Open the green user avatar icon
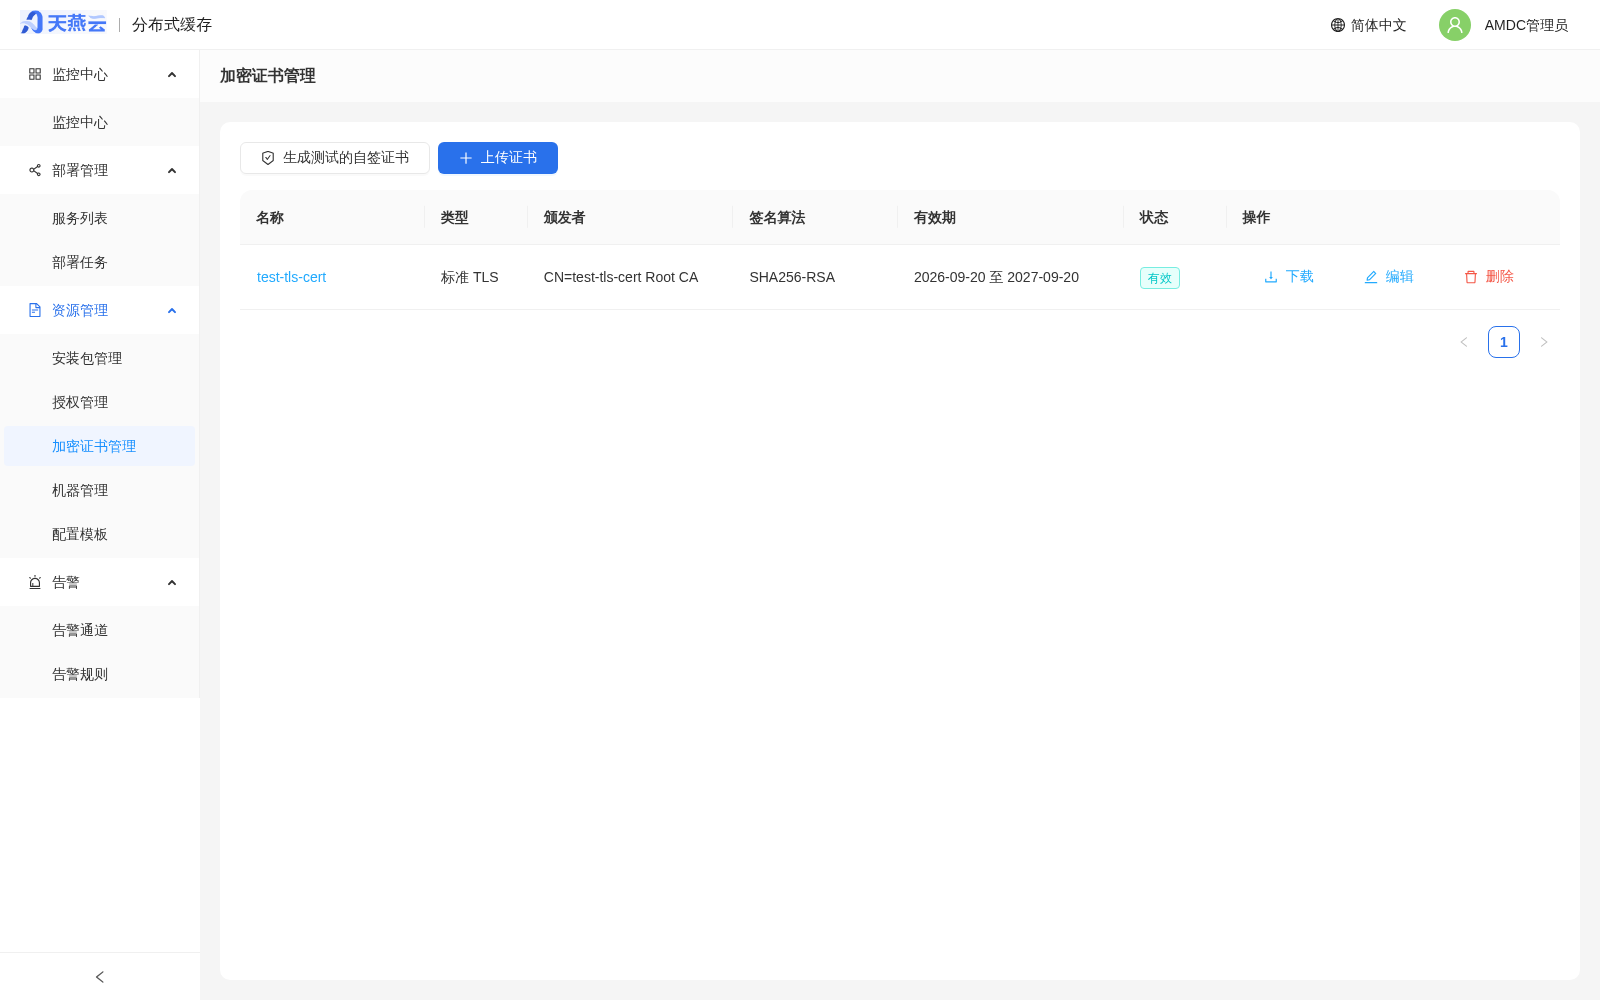This screenshot has height=1000, width=1600. (1455, 25)
